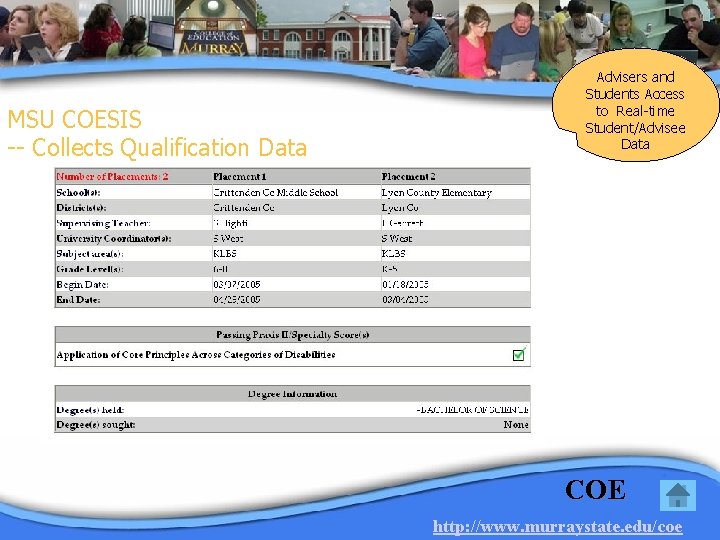Screen dimensions: 720x540
Task: Click the End Date row label
Action: [x=78, y=300]
